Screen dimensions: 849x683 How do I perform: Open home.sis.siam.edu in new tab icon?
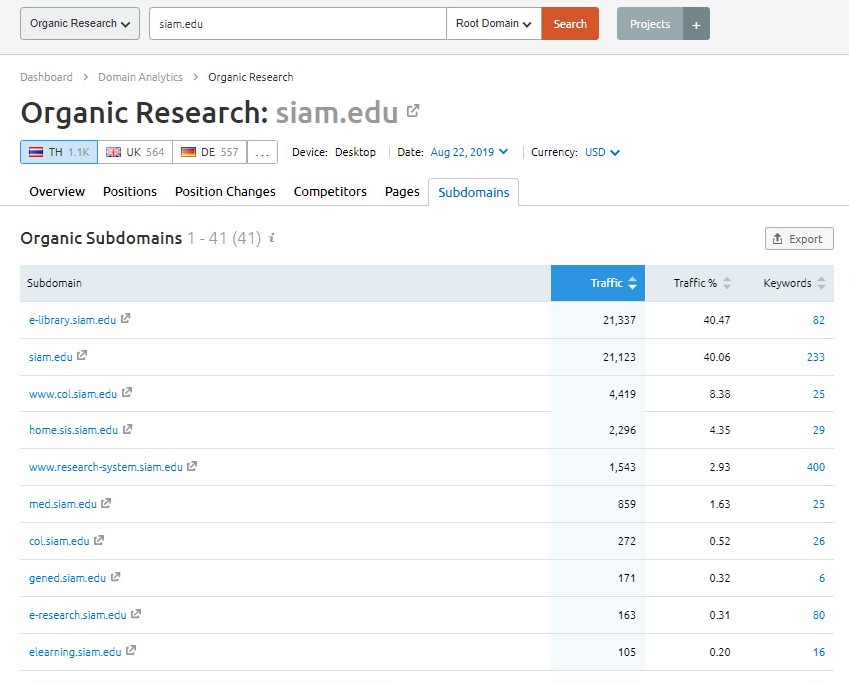(x=128, y=430)
